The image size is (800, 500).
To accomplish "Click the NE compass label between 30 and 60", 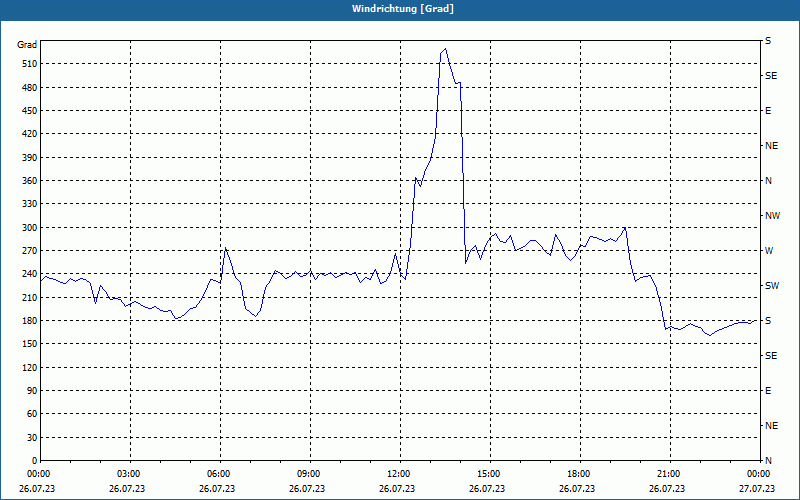I will 771,426.
